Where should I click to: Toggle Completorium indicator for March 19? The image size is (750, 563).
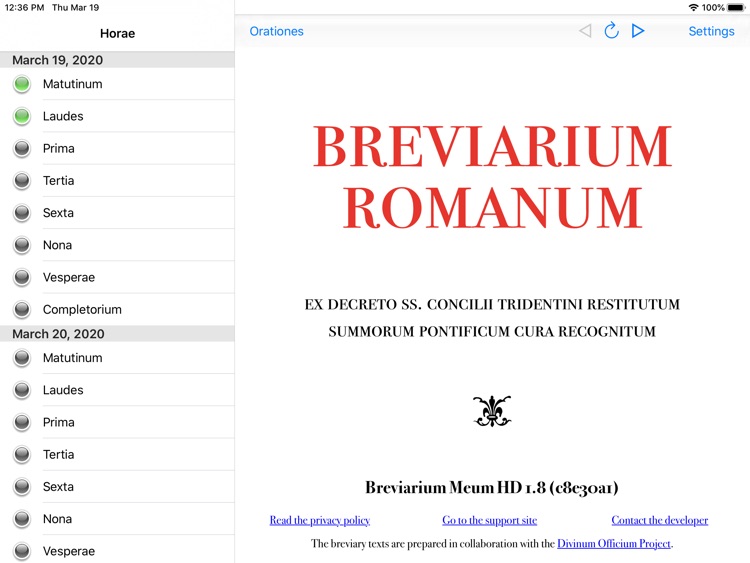pos(22,309)
